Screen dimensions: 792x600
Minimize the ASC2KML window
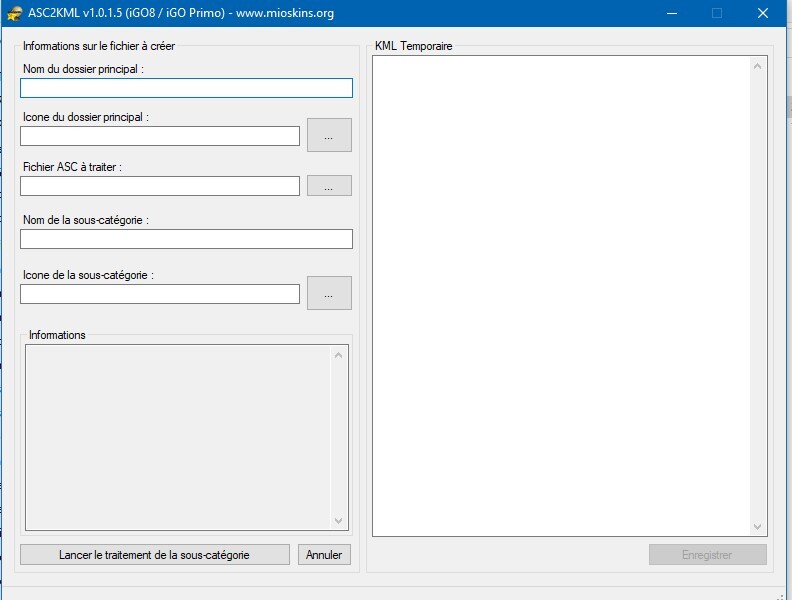[x=670, y=13]
